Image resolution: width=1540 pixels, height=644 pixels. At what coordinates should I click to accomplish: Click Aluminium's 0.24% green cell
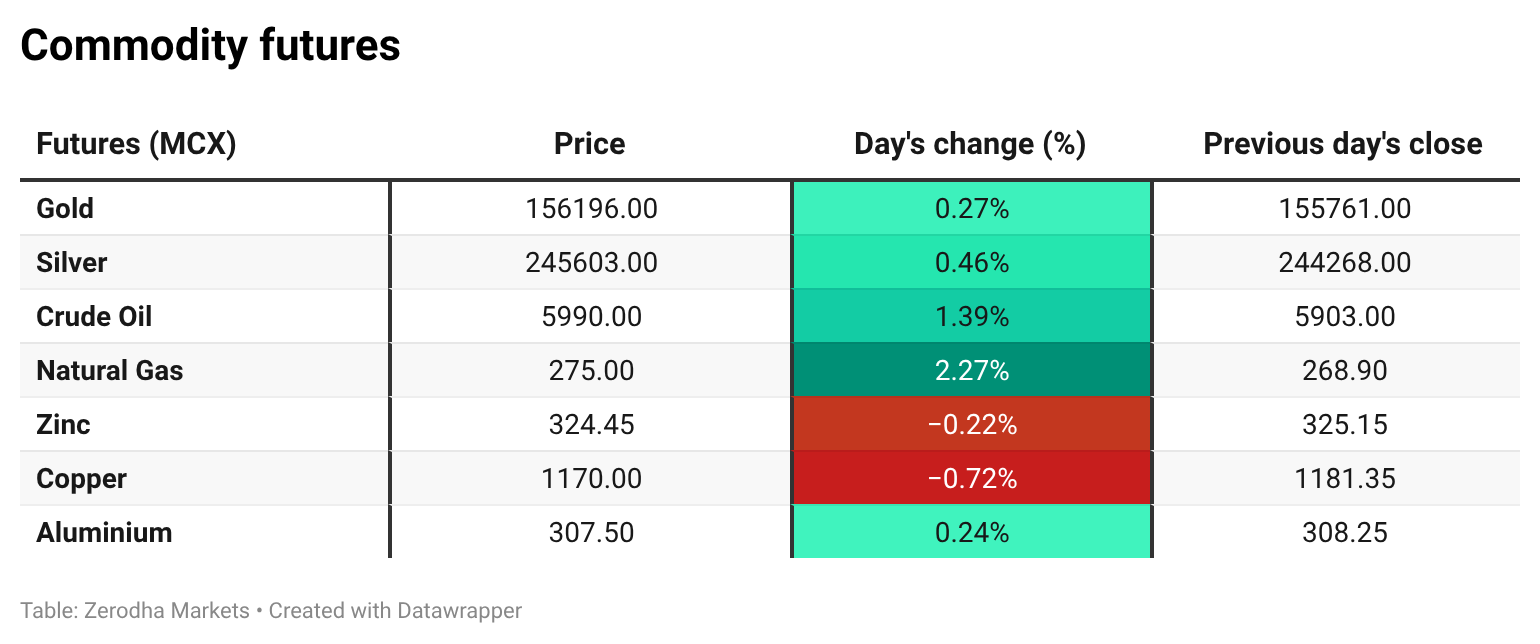click(971, 533)
